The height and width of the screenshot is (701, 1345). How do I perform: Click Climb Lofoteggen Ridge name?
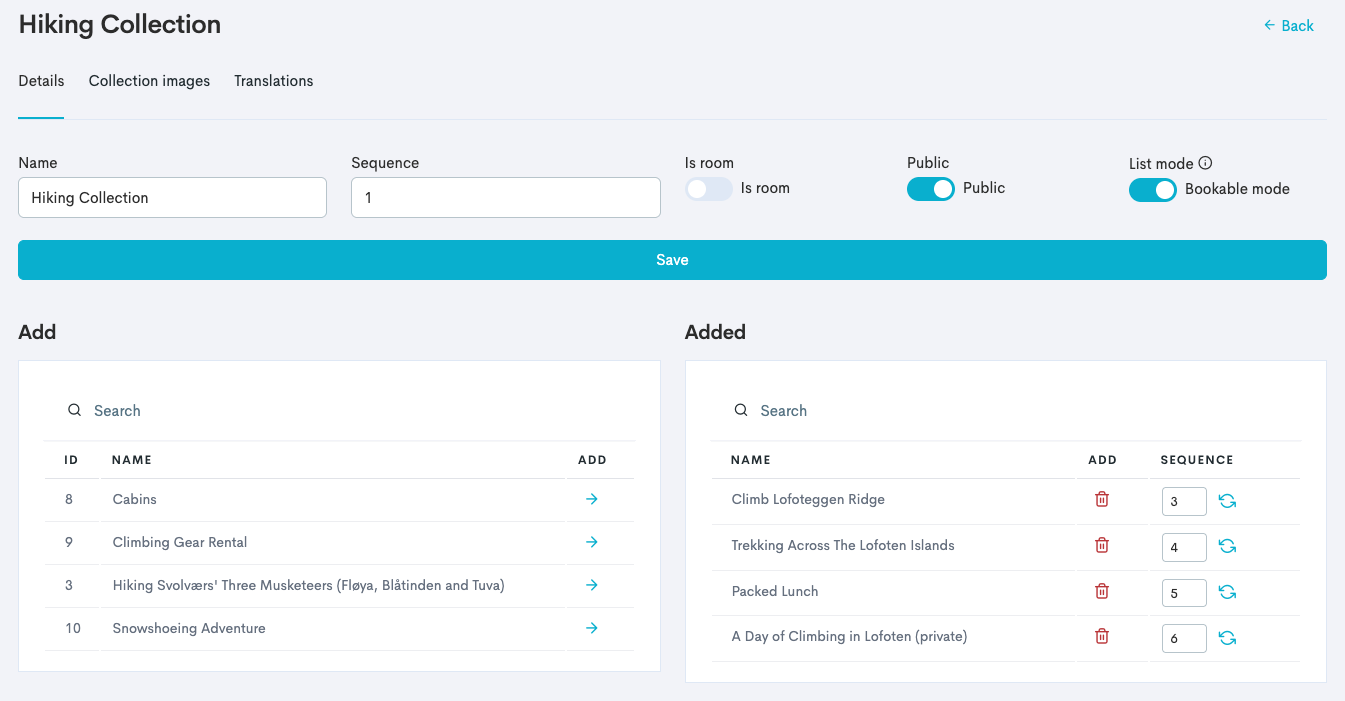pyautogui.click(x=808, y=499)
